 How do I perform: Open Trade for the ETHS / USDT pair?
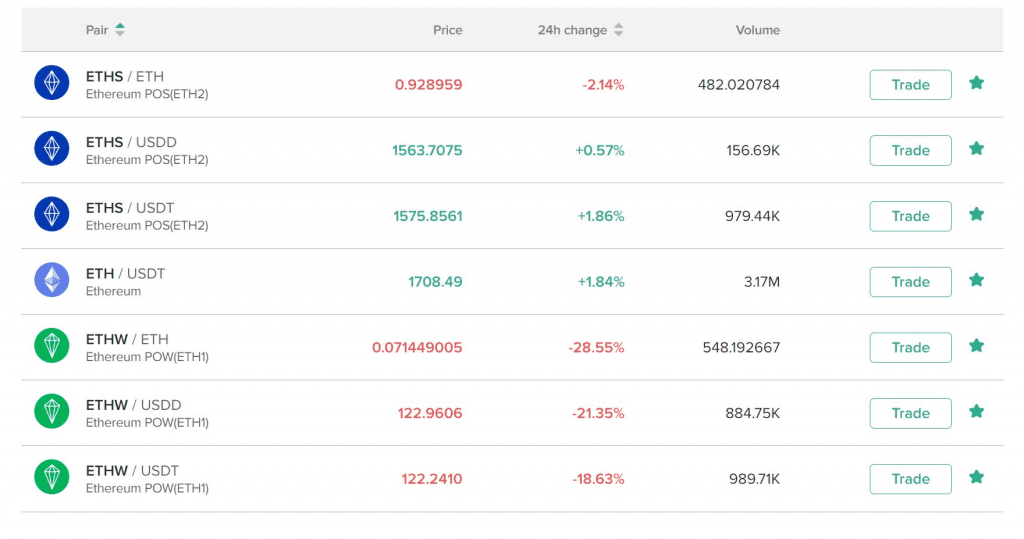[910, 216]
